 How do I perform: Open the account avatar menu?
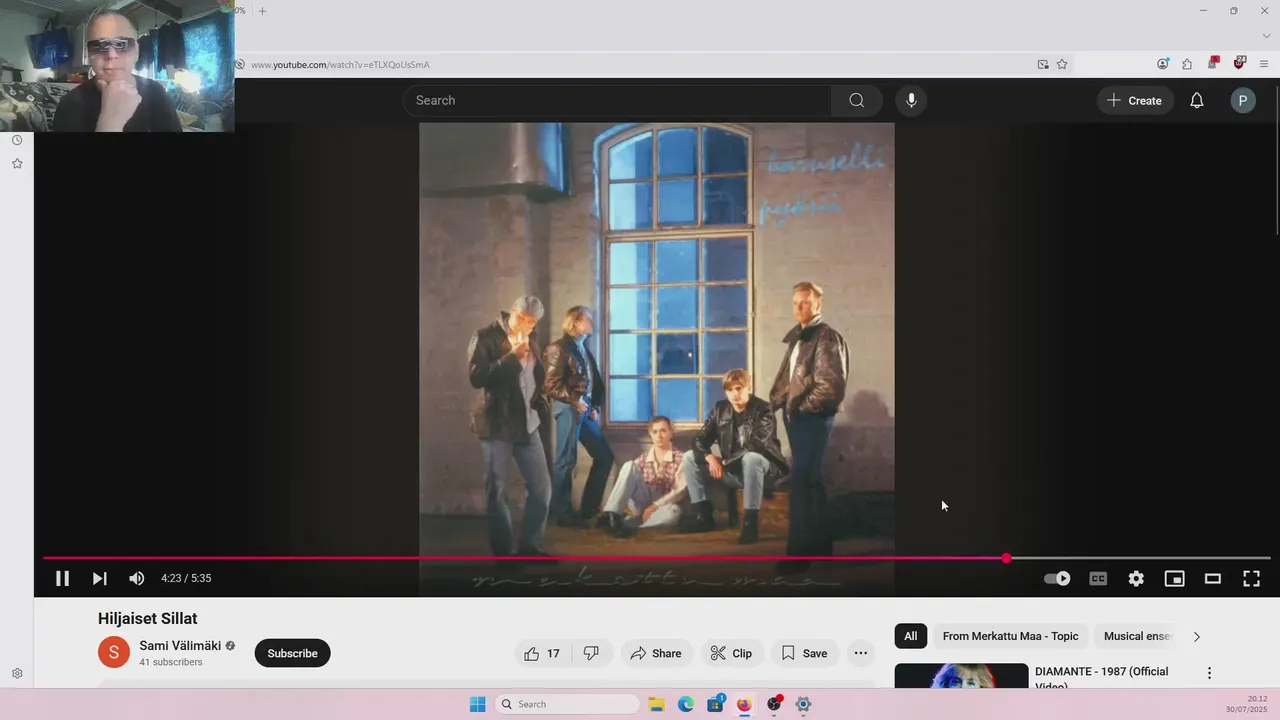point(1243,100)
